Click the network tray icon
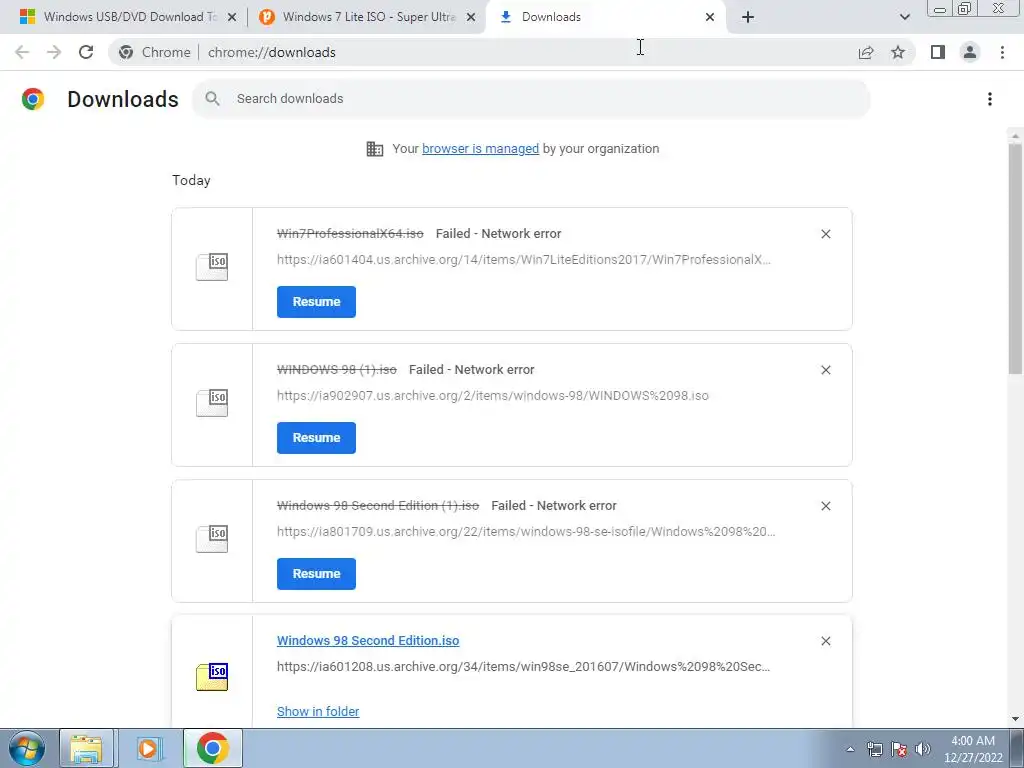 tap(874, 749)
